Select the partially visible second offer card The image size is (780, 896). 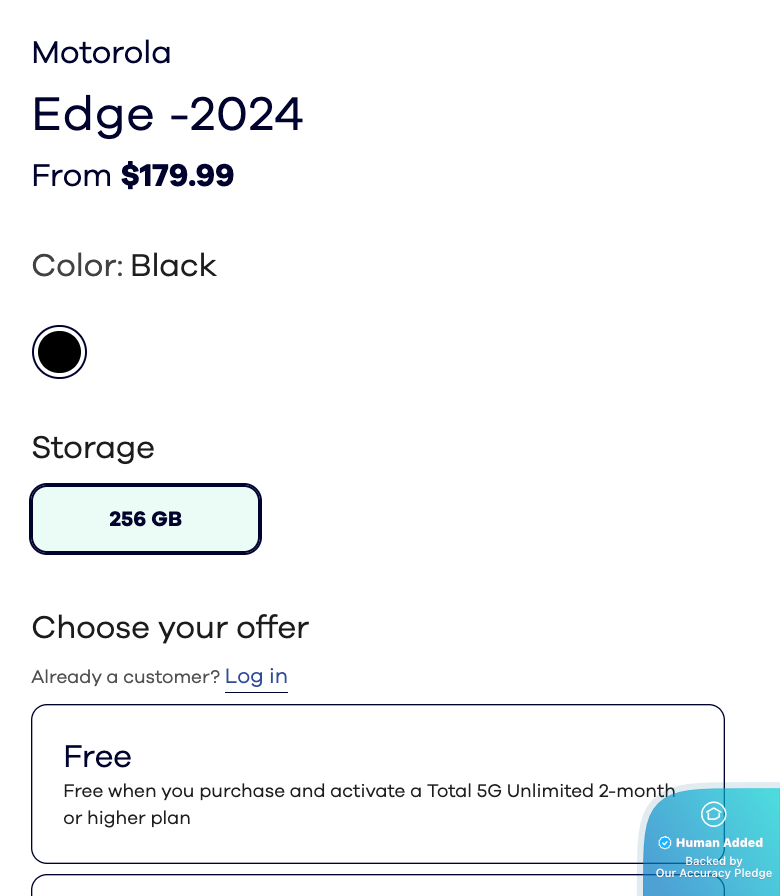tap(330, 886)
